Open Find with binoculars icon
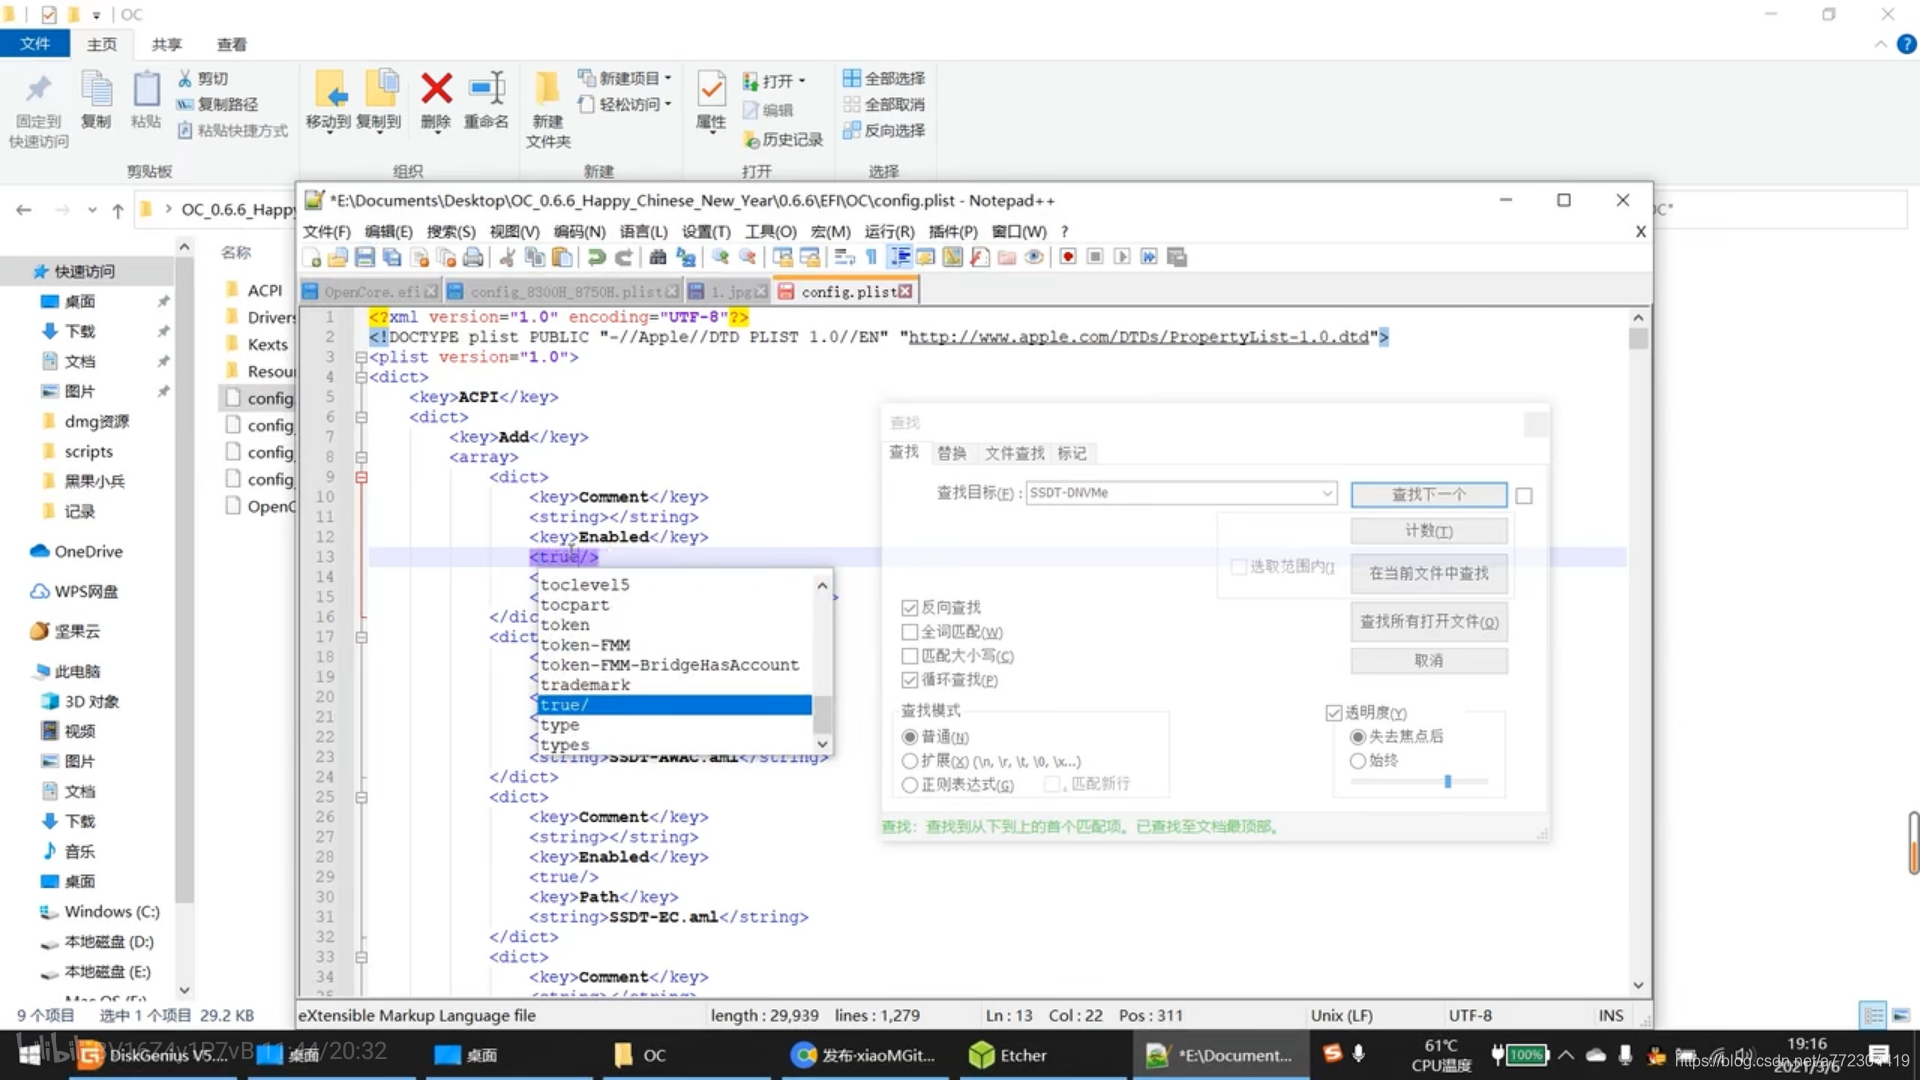Screen dimensions: 1920x1080 click(657, 257)
